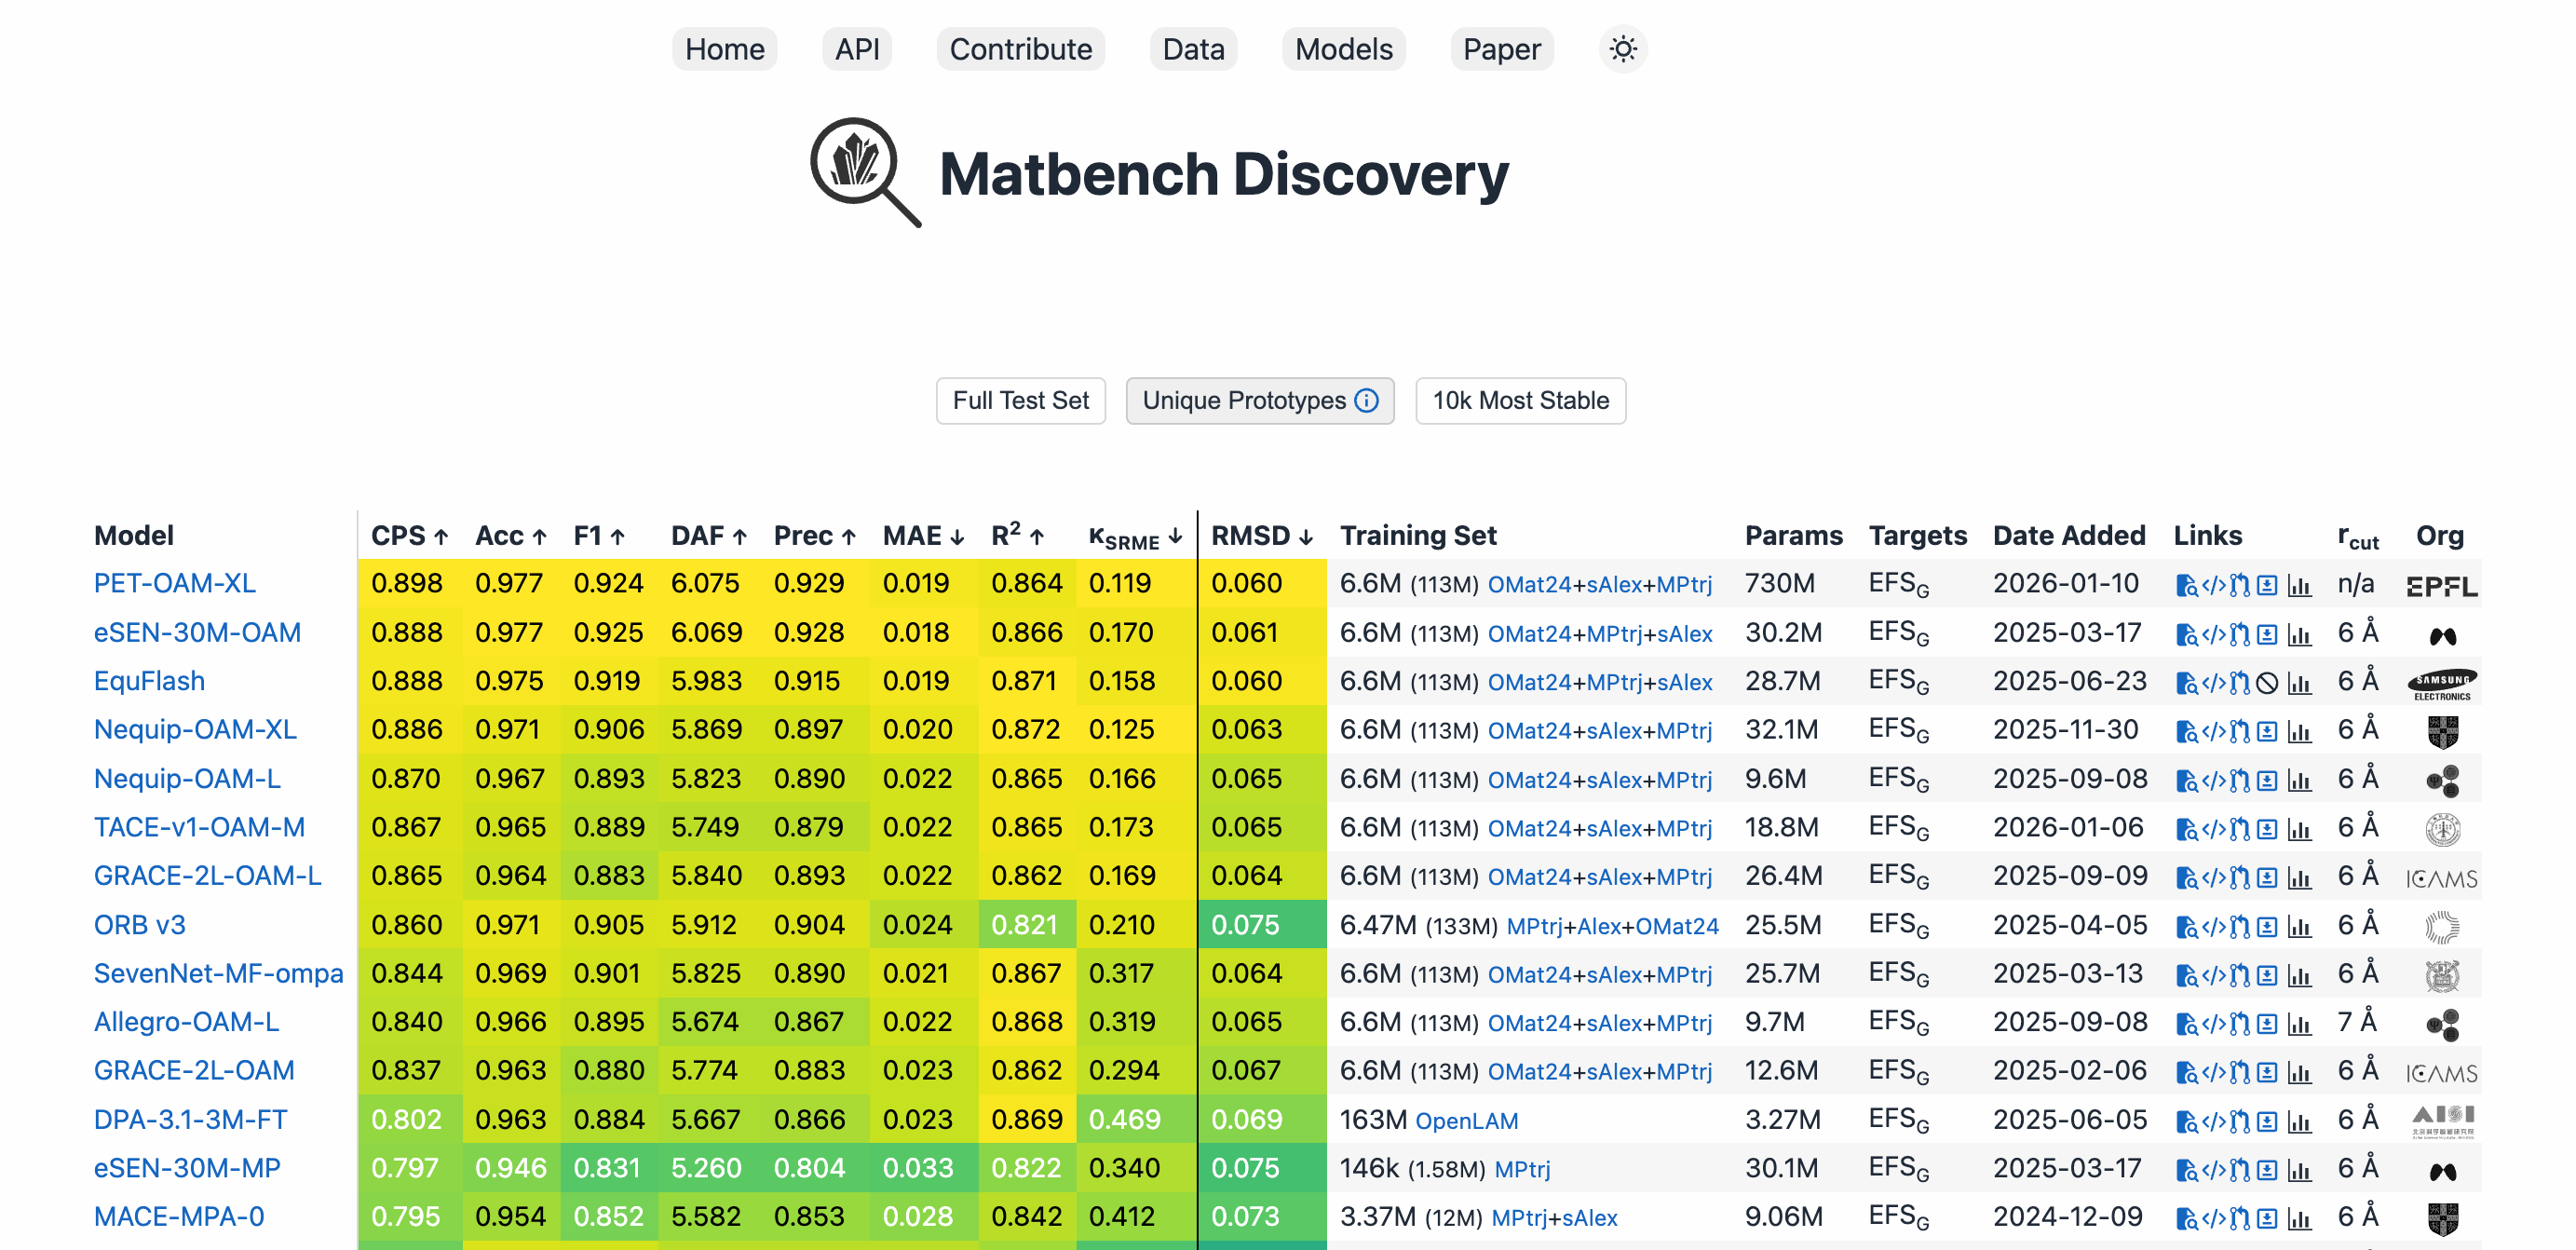Toggle the light/dark theme sun icon
2576x1250 pixels.
click(1622, 49)
